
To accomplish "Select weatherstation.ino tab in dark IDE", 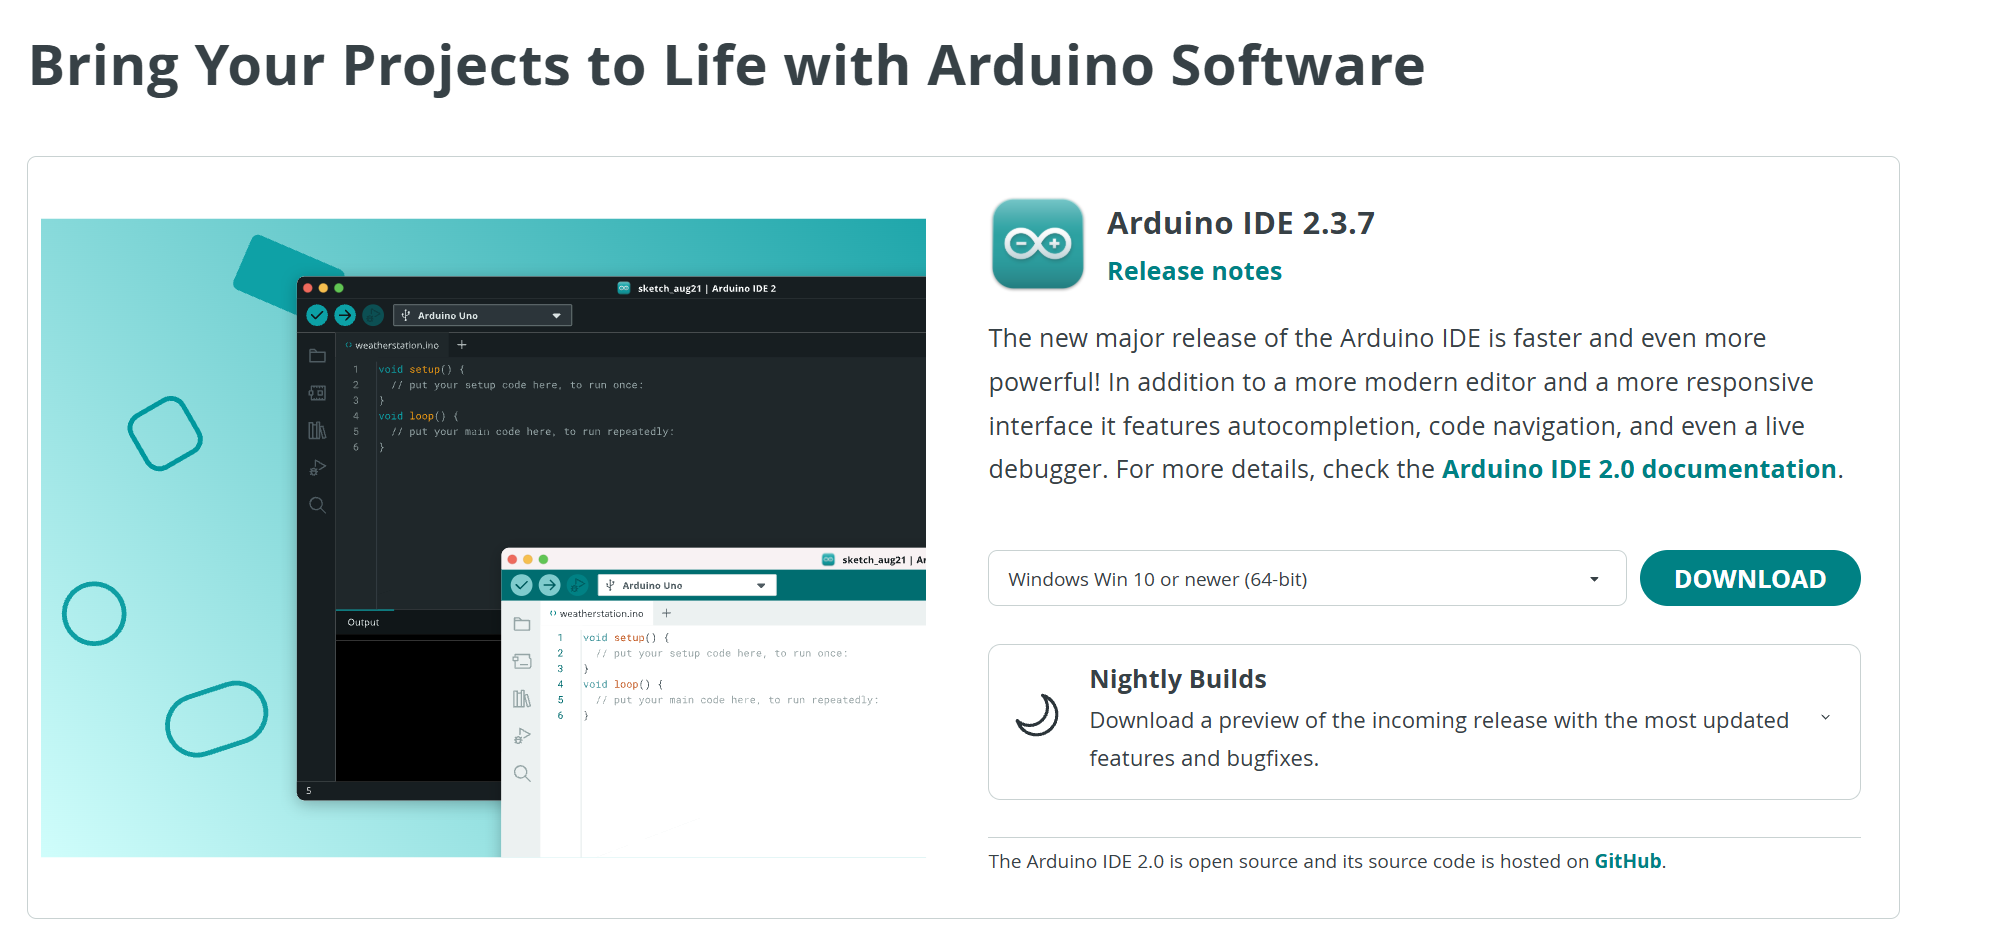I will click(392, 345).
